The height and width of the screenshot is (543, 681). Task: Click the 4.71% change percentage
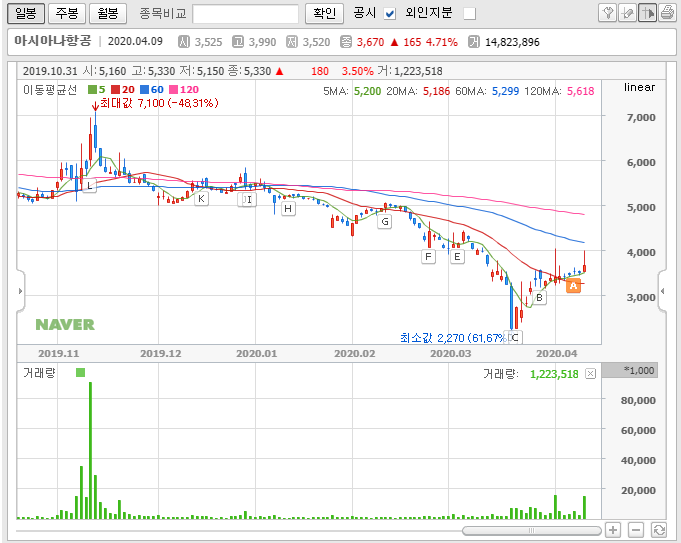442,42
